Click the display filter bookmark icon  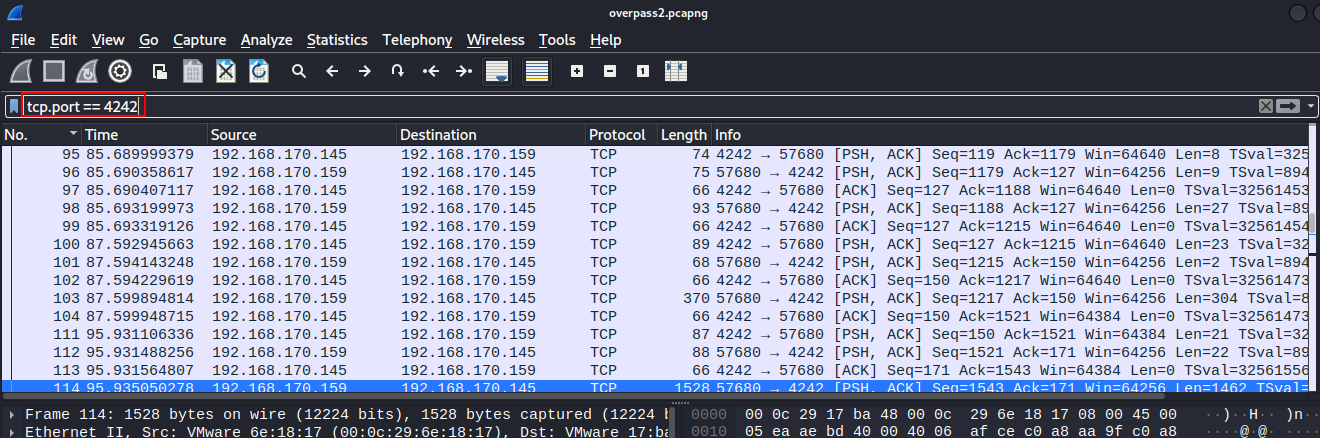[13, 106]
